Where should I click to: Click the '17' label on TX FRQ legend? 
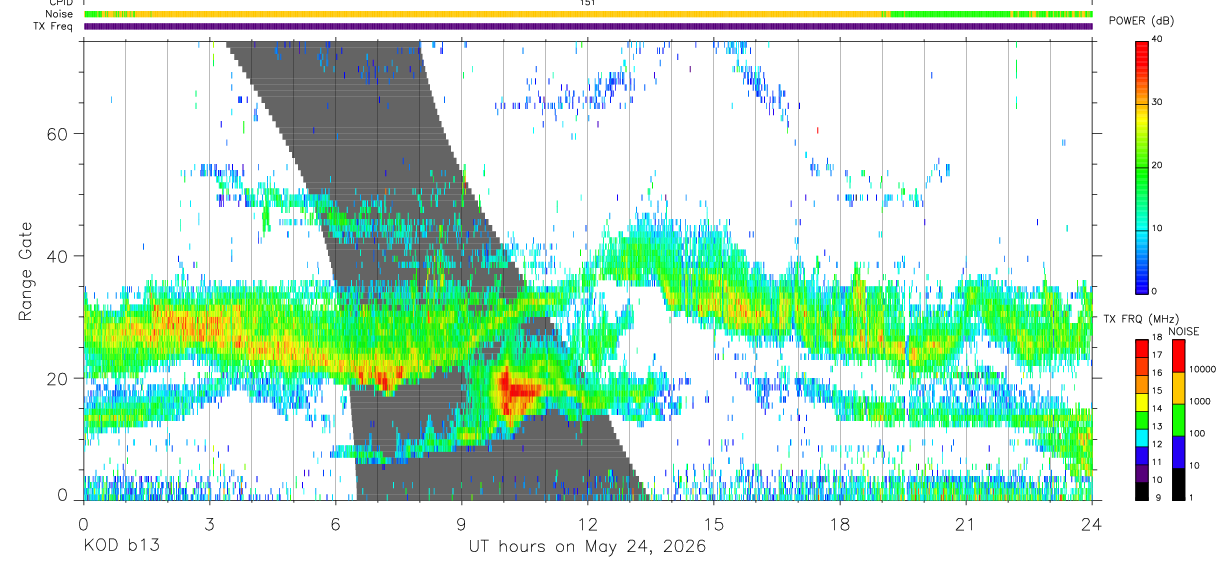pos(1159,355)
